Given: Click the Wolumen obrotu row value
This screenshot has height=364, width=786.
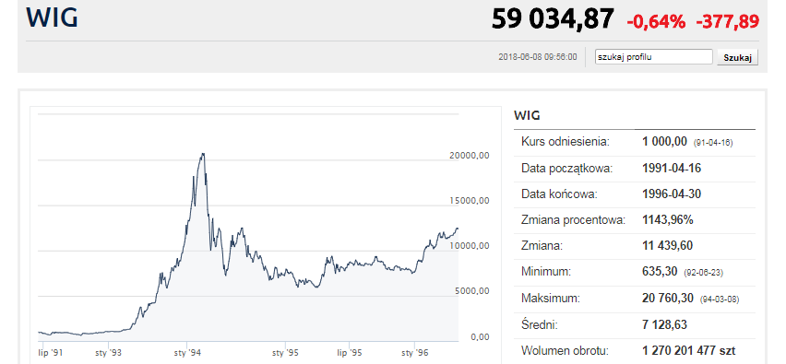Looking at the screenshot, I should coord(688,350).
